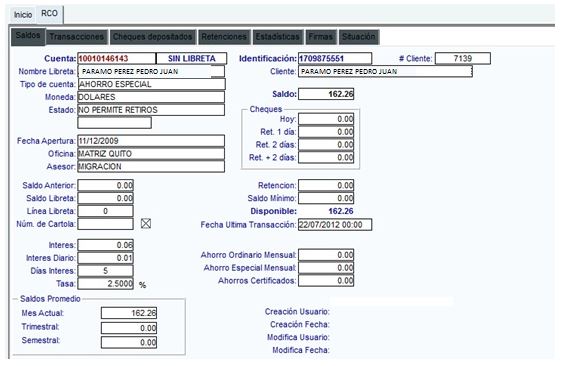Click the Tipo de cuenta field
573x366 pixels.
(x=152, y=84)
